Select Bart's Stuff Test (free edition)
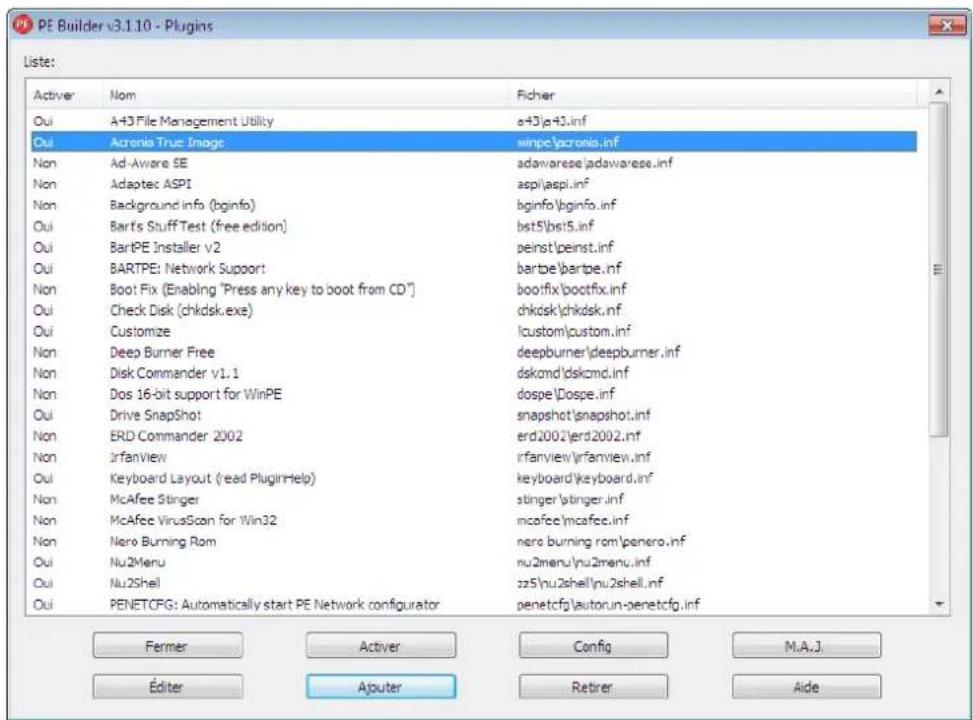 pyautogui.click(x=473, y=226)
